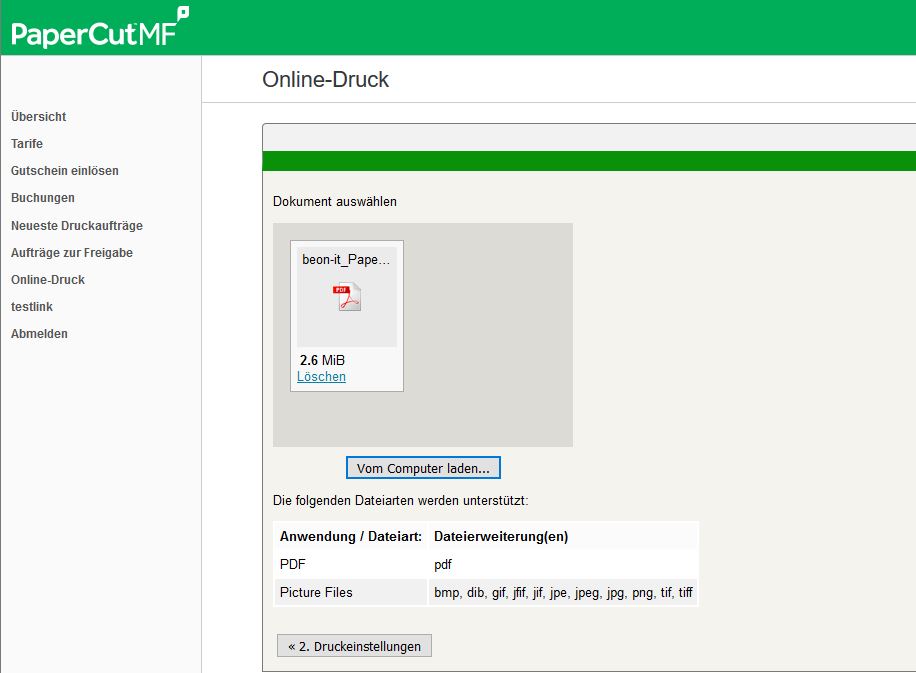Open Gutschein einlösen page
916x673 pixels.
(x=65, y=171)
